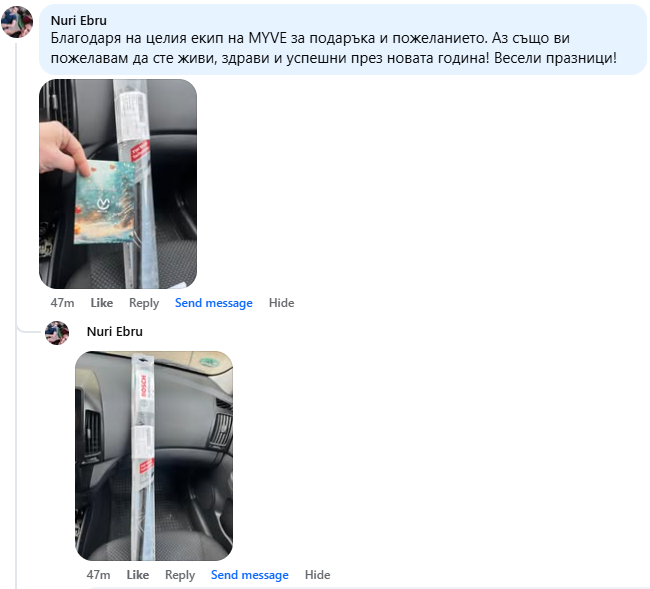Open the Nuri Ebru name on the top comment
The width and height of the screenshot is (650, 589).
point(79,20)
